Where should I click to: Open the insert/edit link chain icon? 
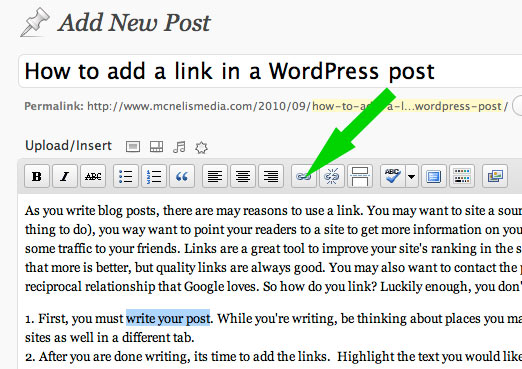[x=304, y=176]
